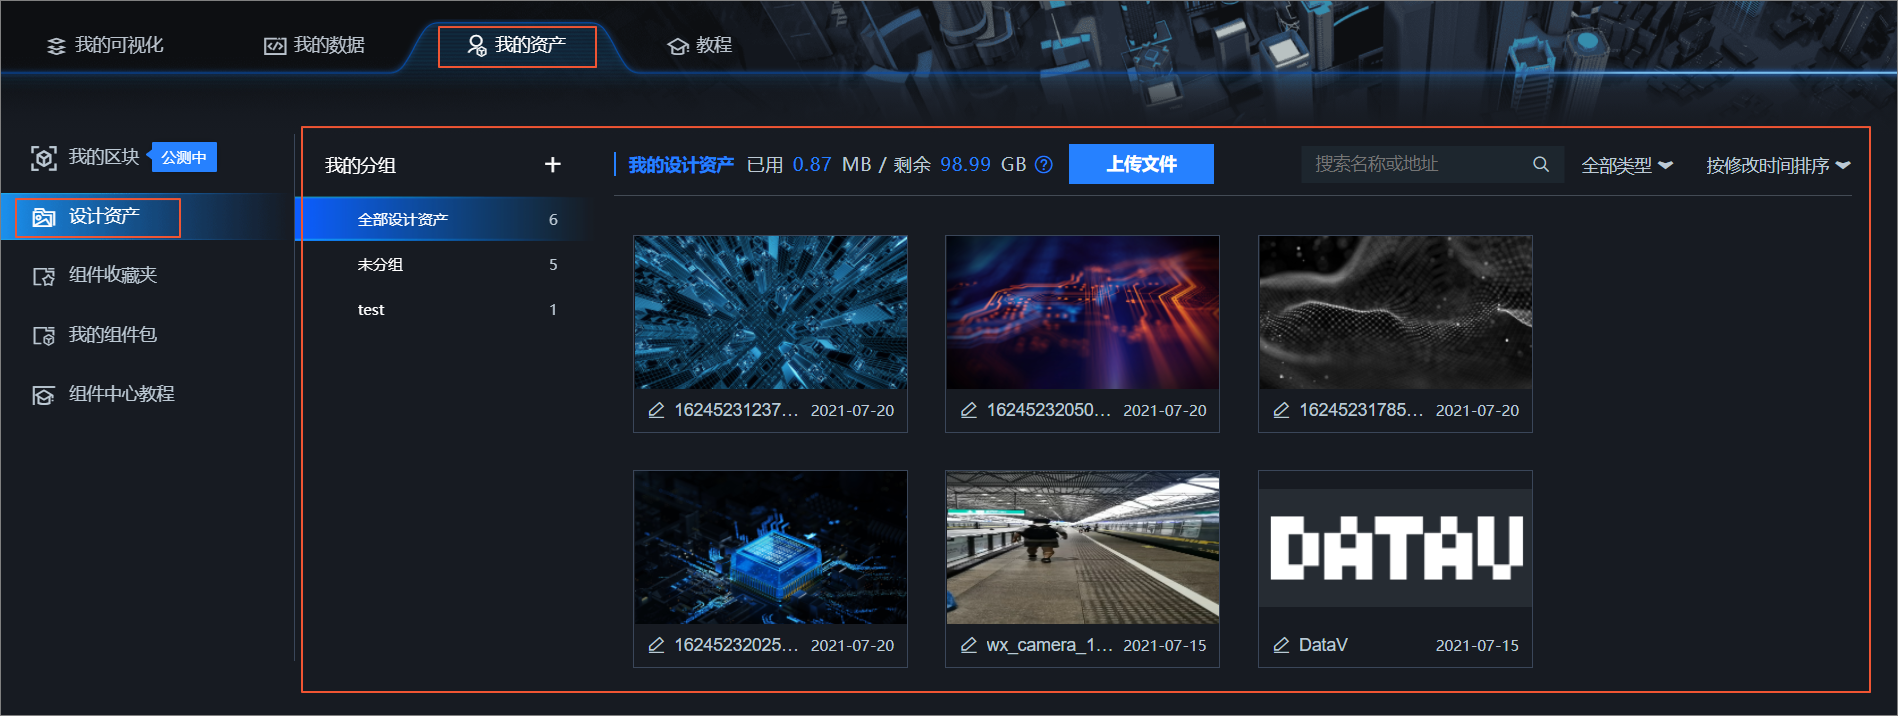Click the storage help question-mark icon
The width and height of the screenshot is (1898, 716).
tap(1043, 164)
